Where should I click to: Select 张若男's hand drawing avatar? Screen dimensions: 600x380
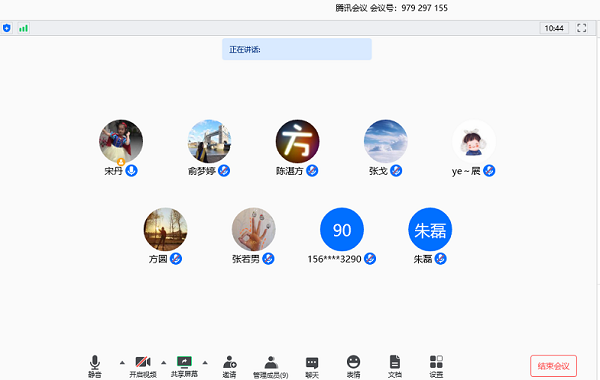253,229
